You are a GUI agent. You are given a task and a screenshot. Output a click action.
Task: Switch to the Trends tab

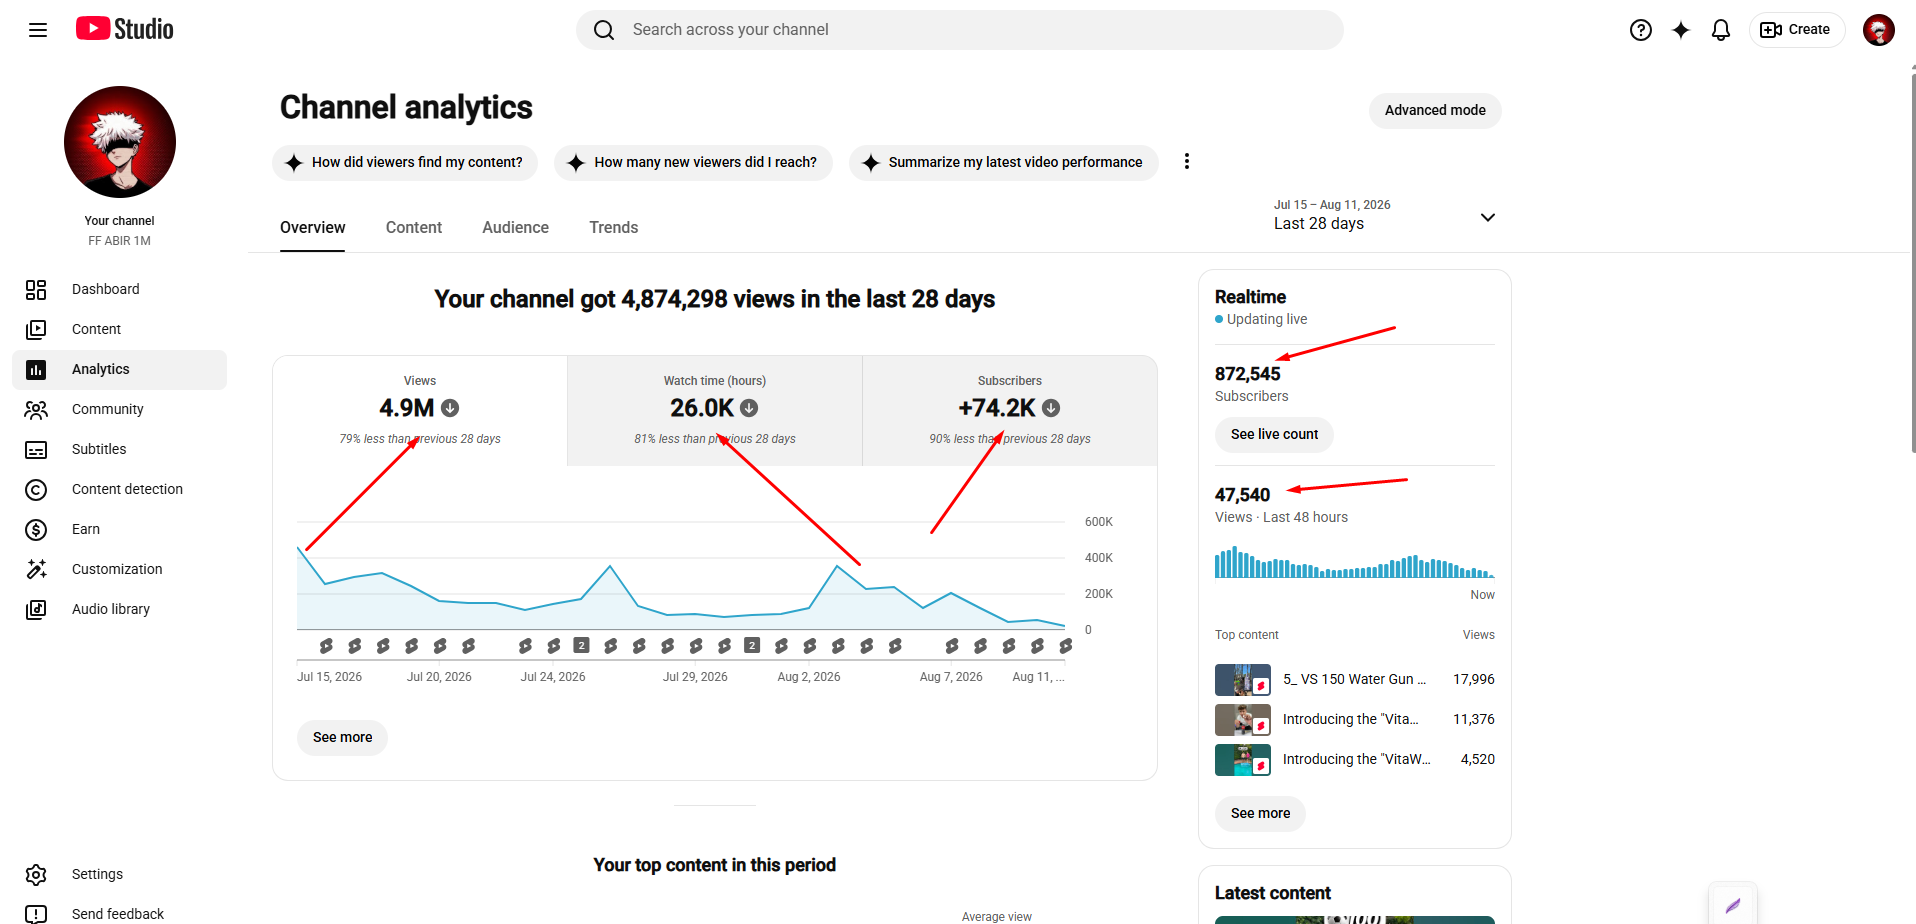coord(613,228)
